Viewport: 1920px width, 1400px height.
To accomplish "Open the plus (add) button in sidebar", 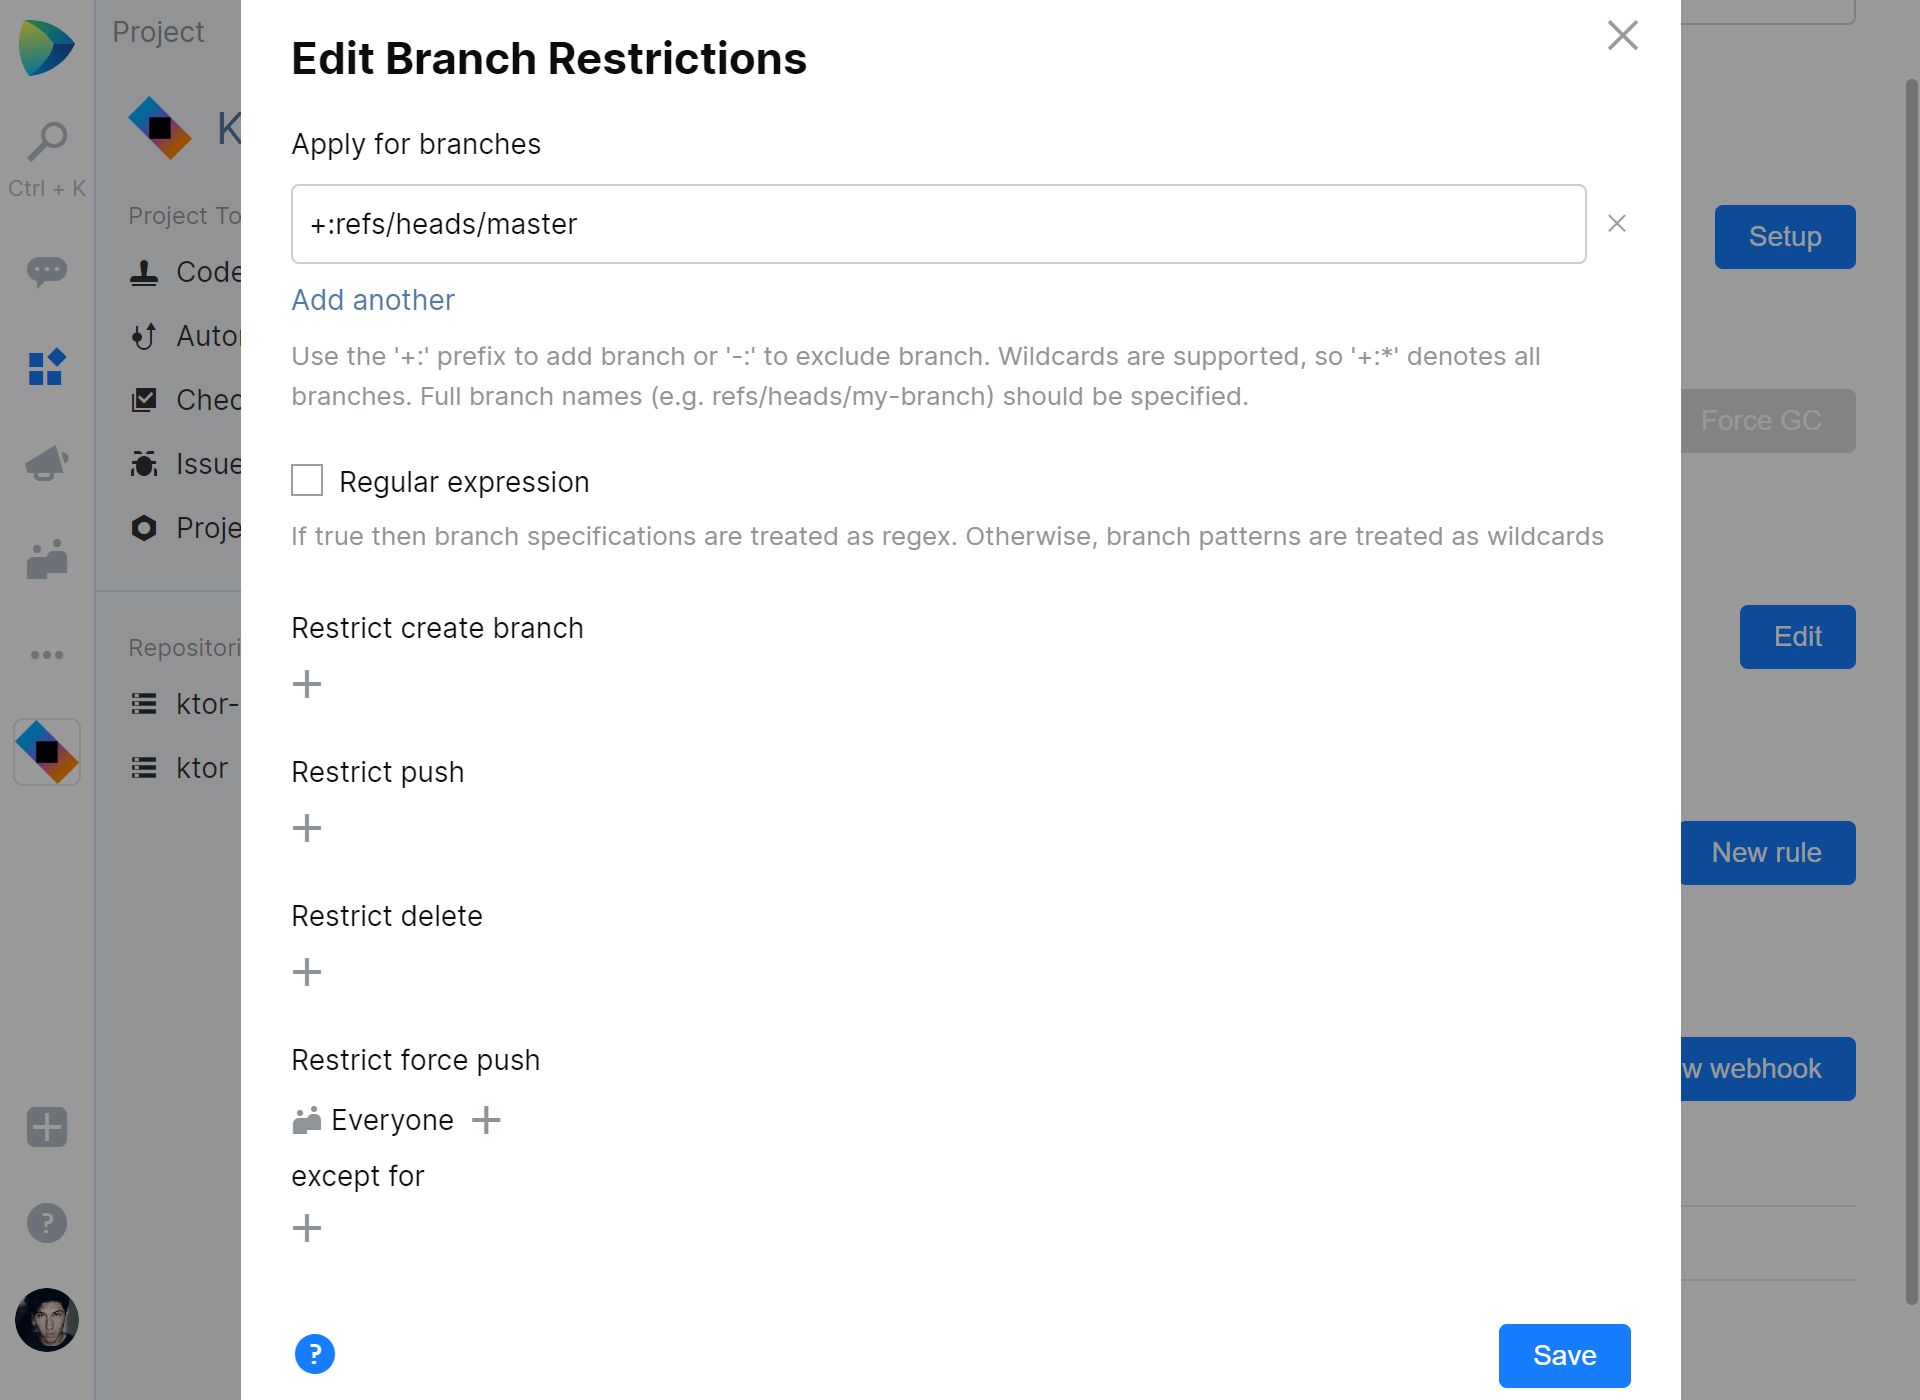I will tap(46, 1127).
